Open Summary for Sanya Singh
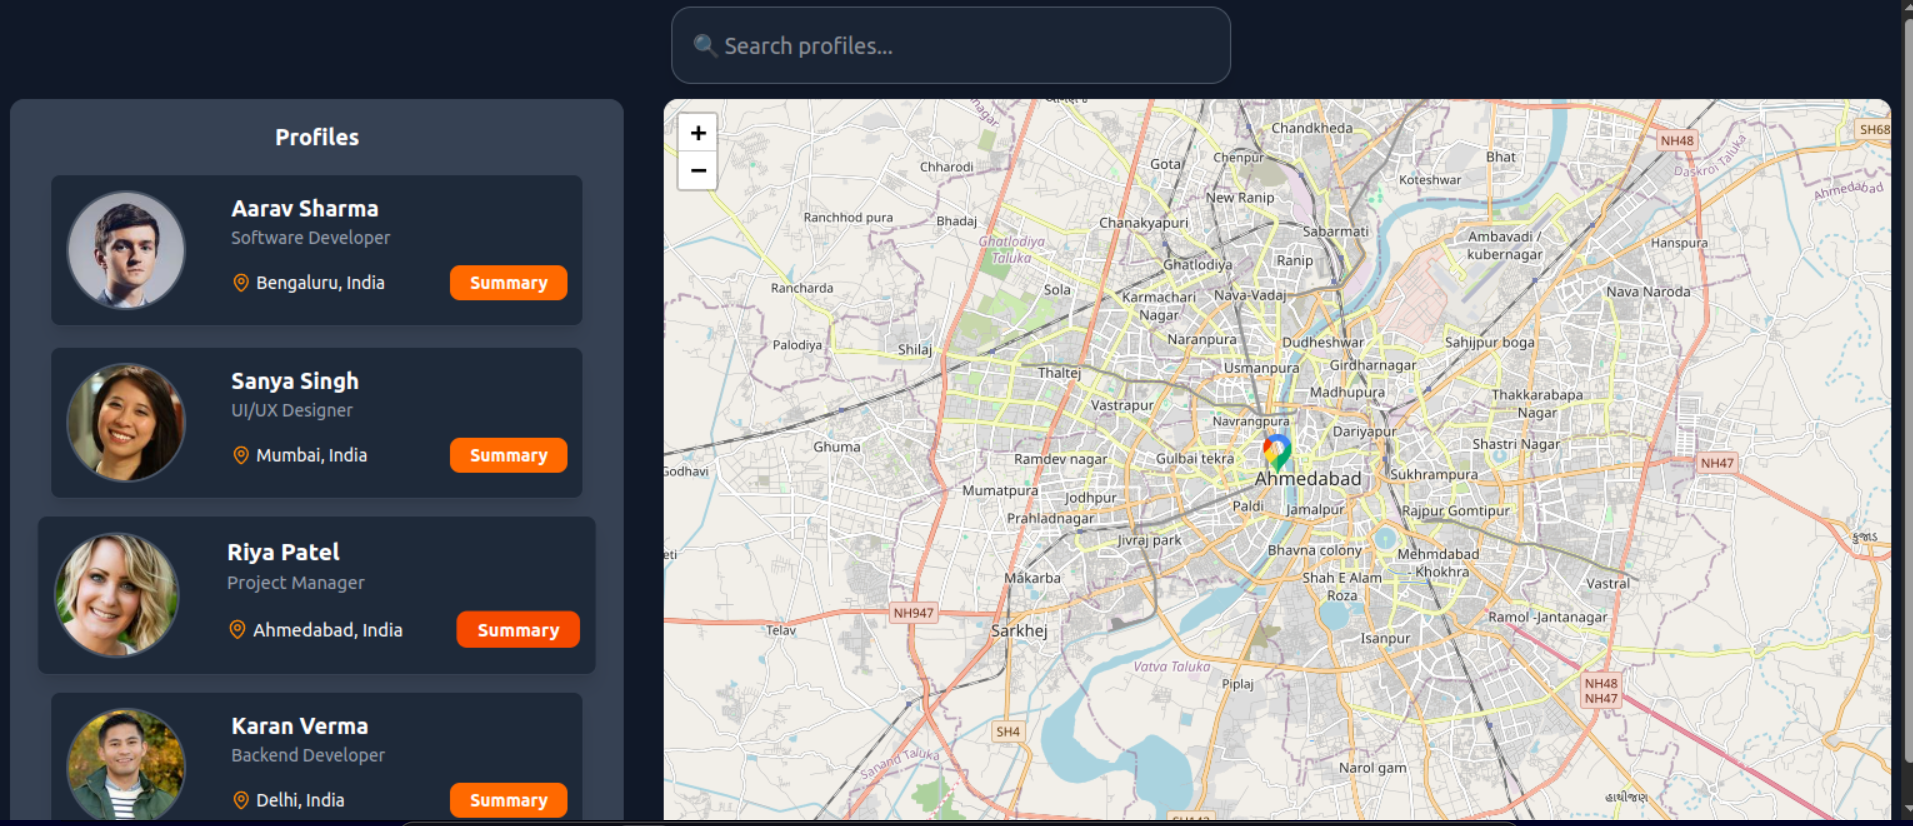 508,455
